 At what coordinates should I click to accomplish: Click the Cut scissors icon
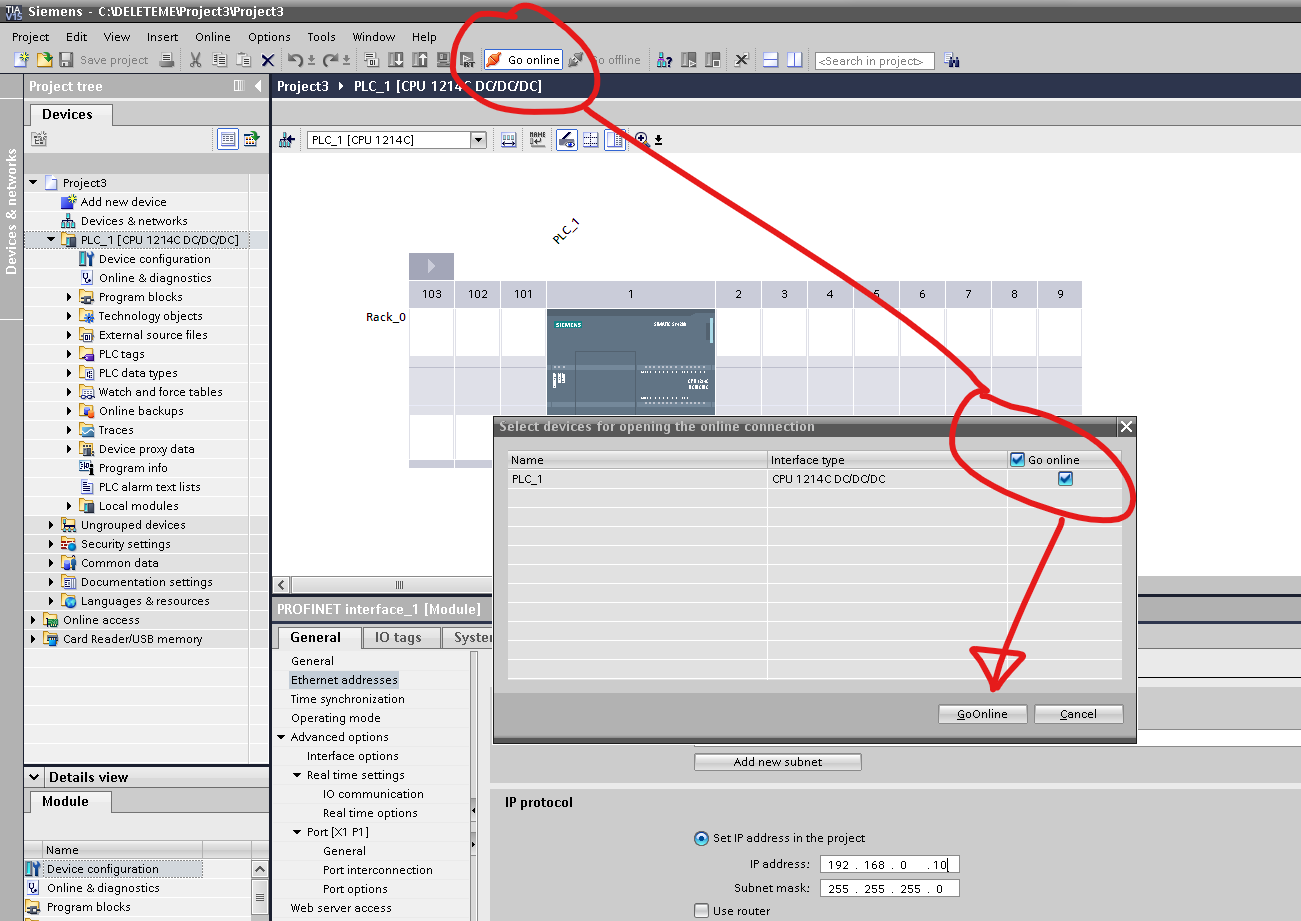[195, 60]
